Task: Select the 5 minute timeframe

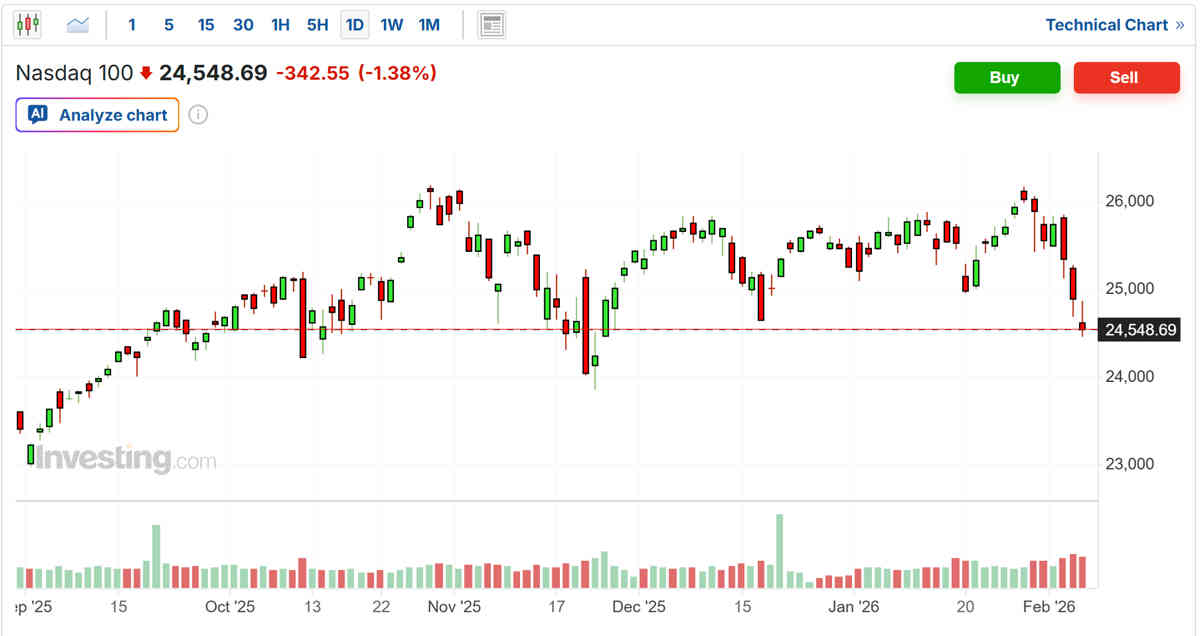Action: (x=168, y=25)
